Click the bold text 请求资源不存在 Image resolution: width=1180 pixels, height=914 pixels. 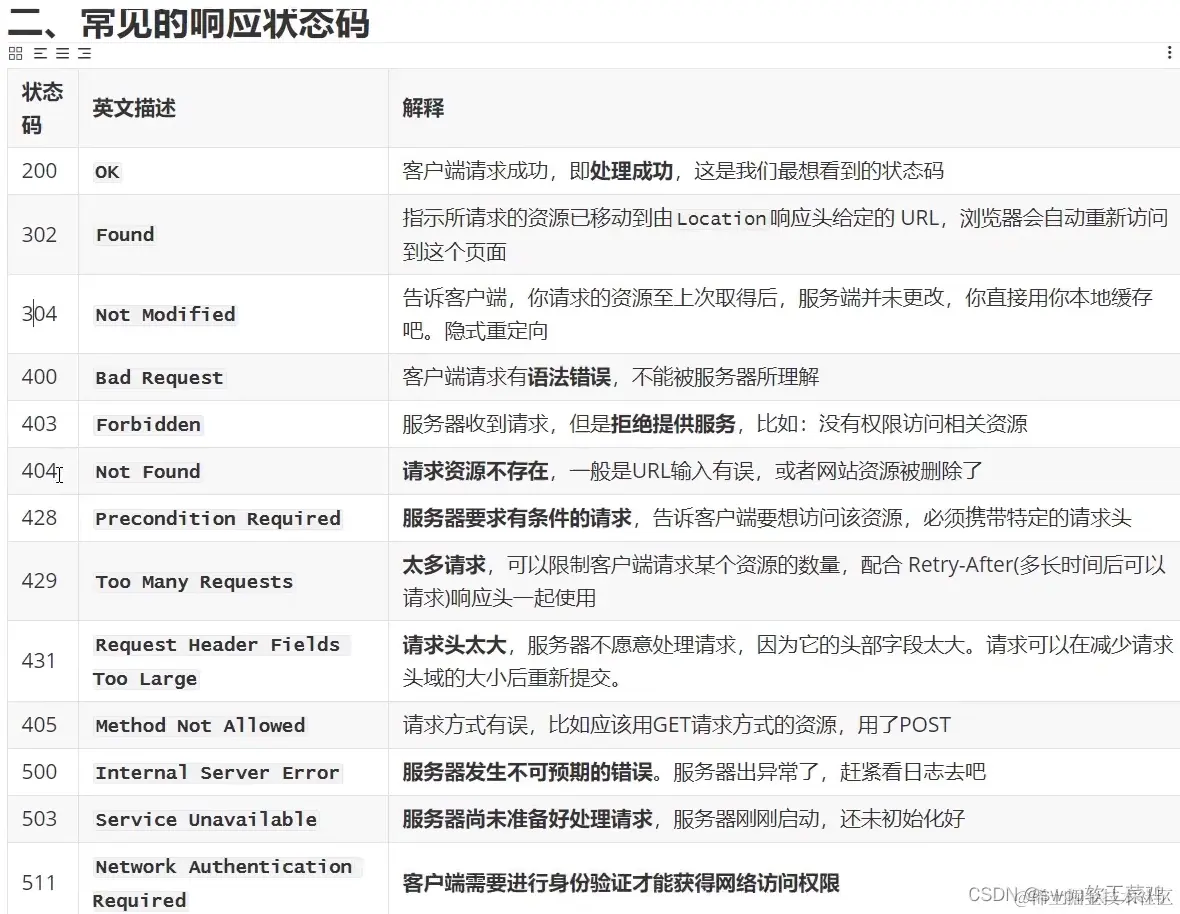[x=475, y=471]
